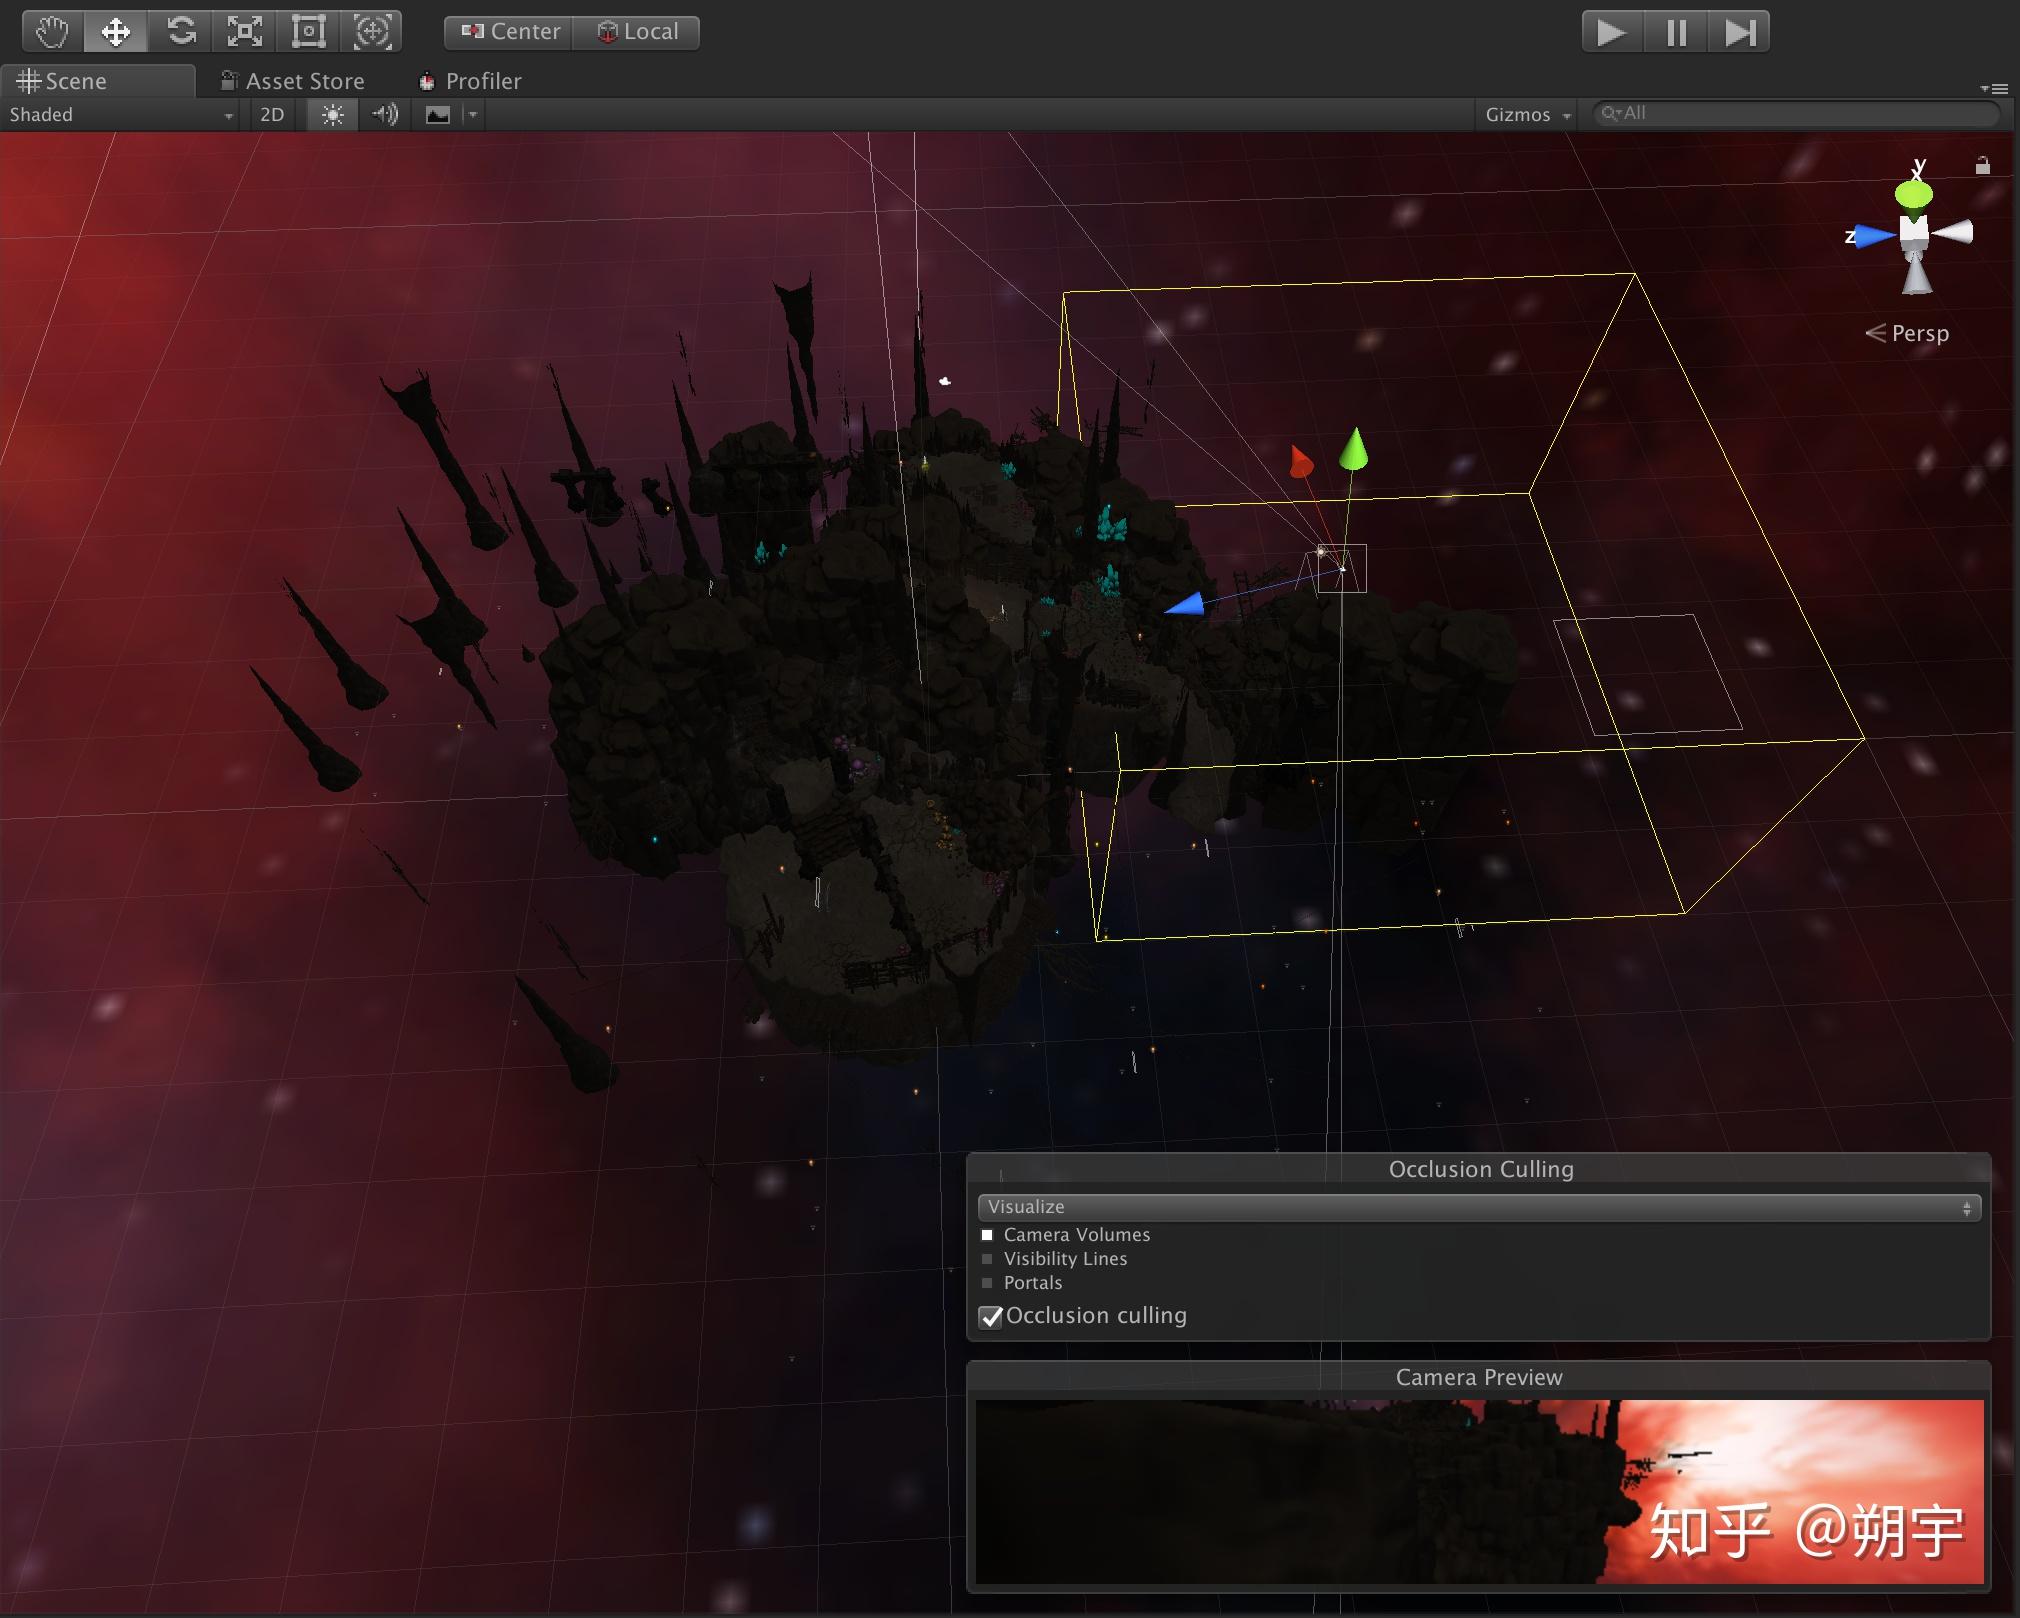Screen dimensions: 2020x1618
Task: Focus the scene search All field
Action: click(x=1796, y=114)
